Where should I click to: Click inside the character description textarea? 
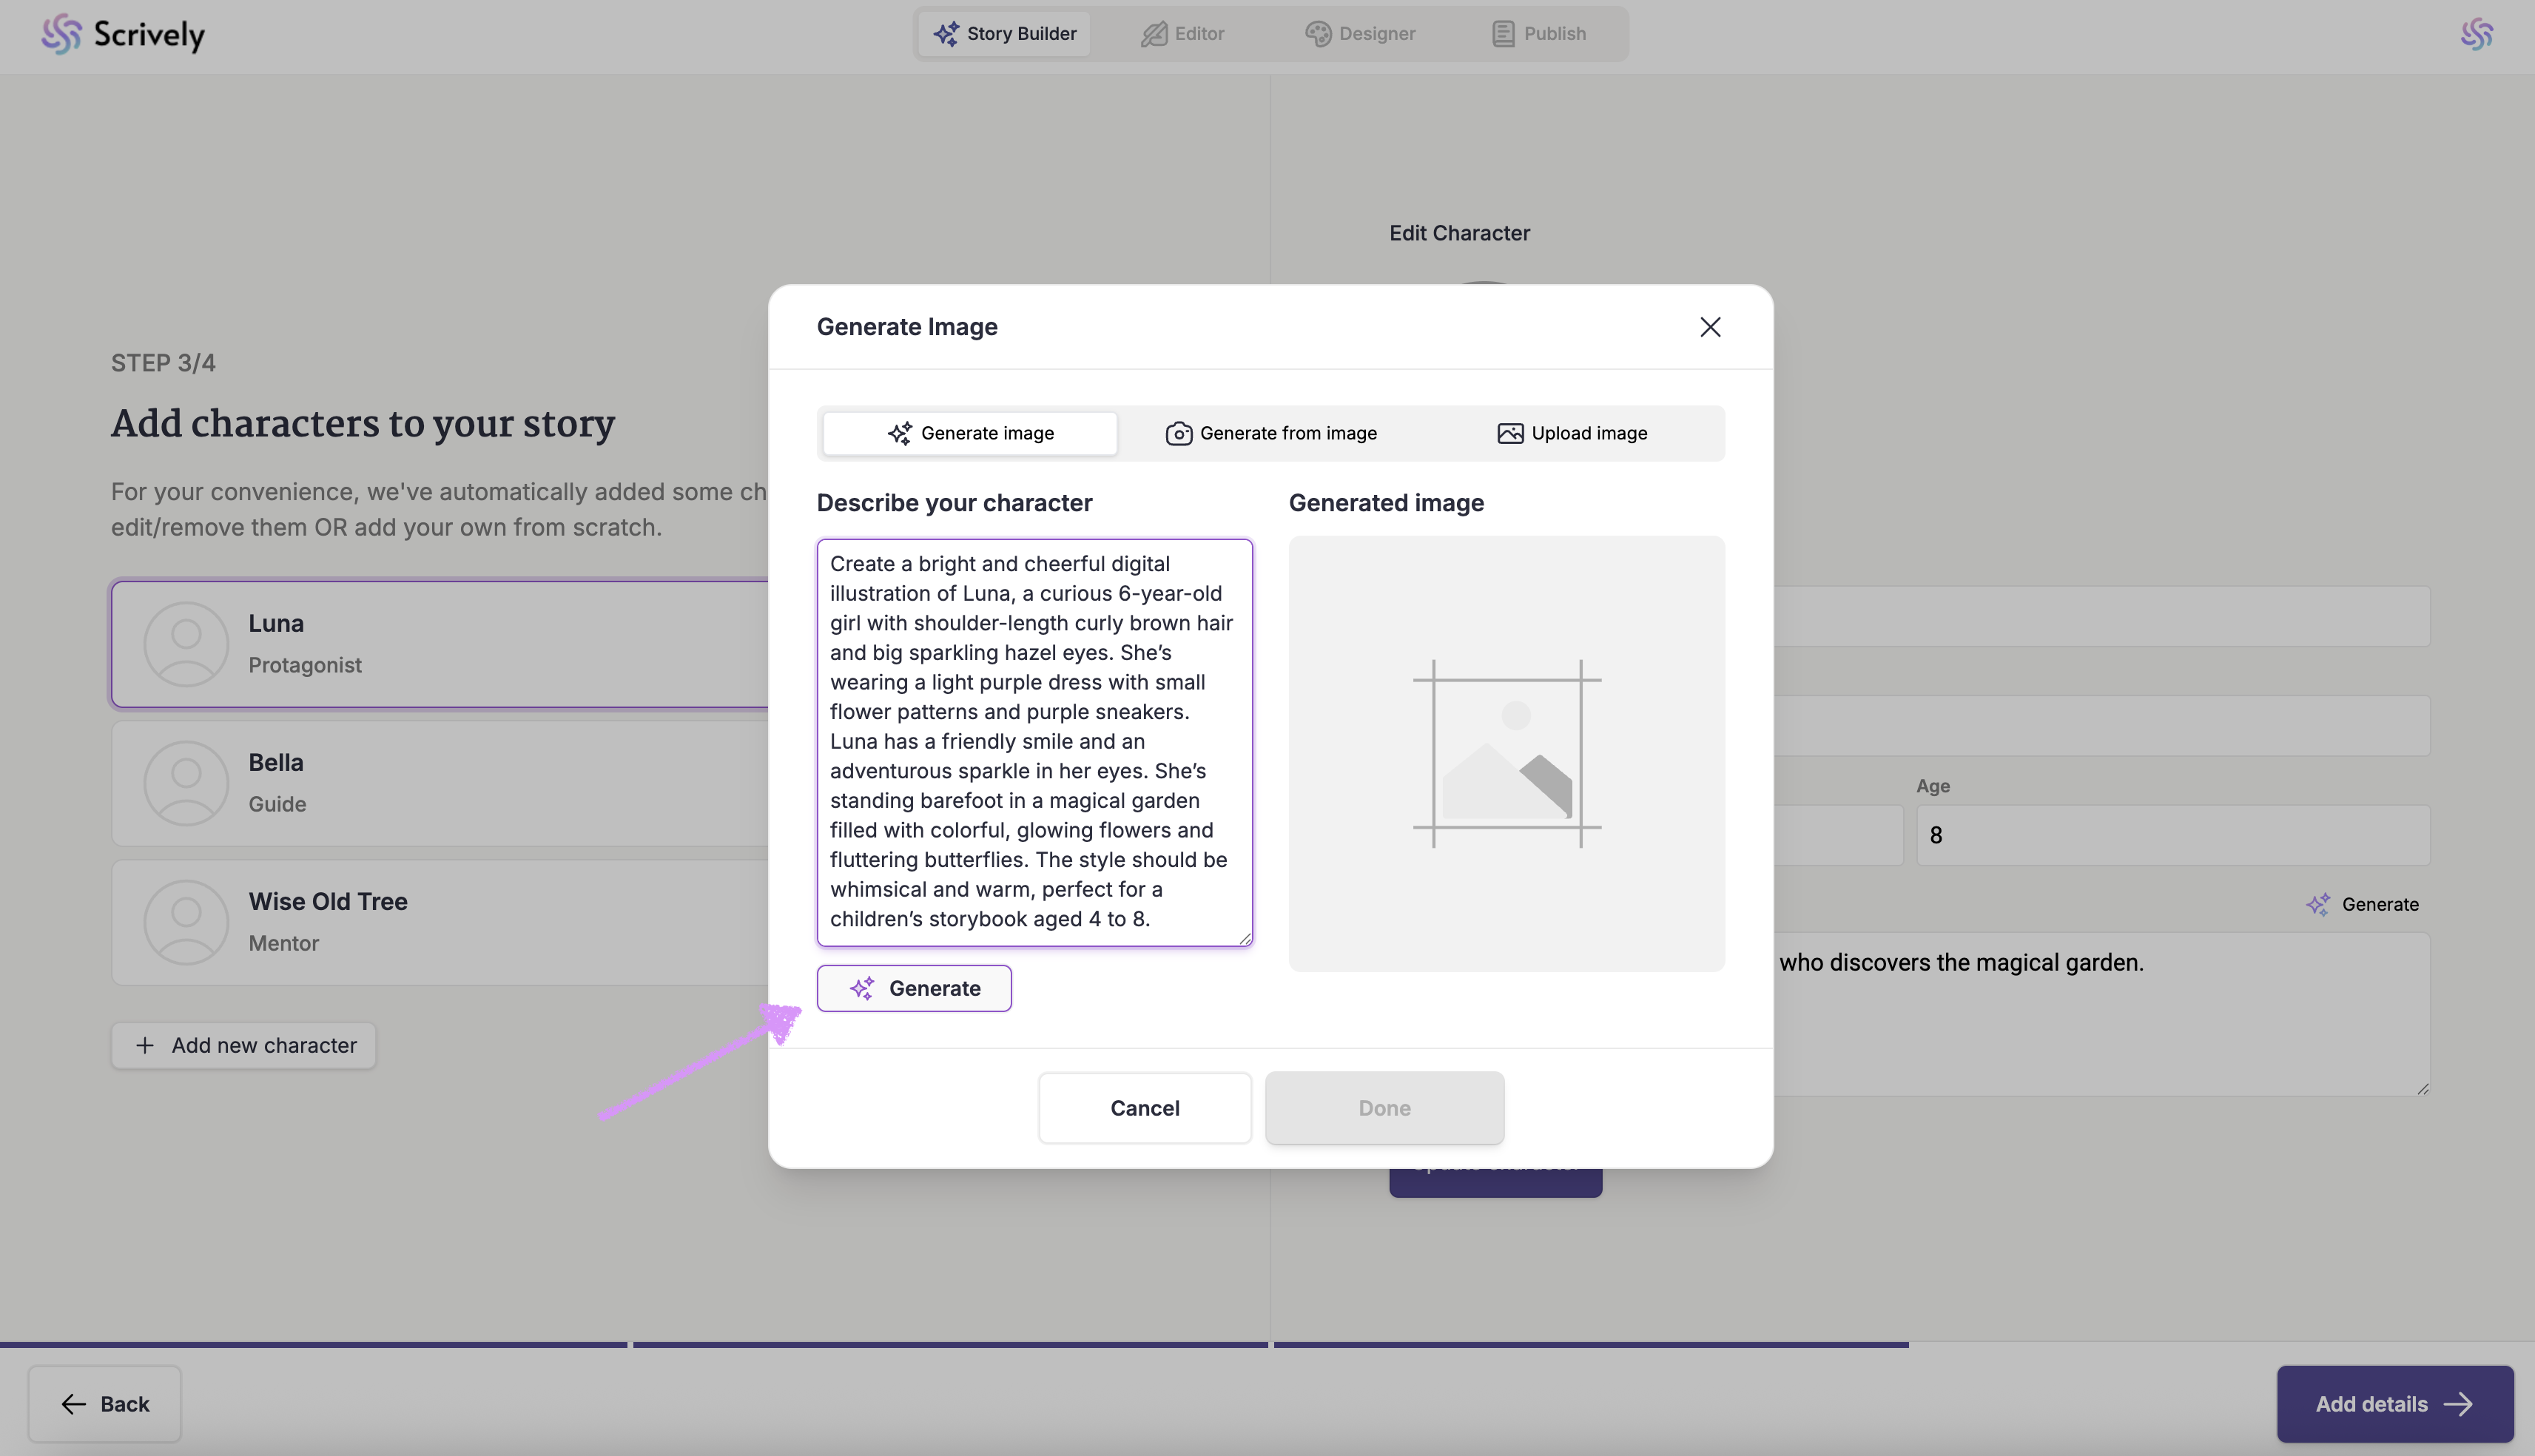[1034, 741]
